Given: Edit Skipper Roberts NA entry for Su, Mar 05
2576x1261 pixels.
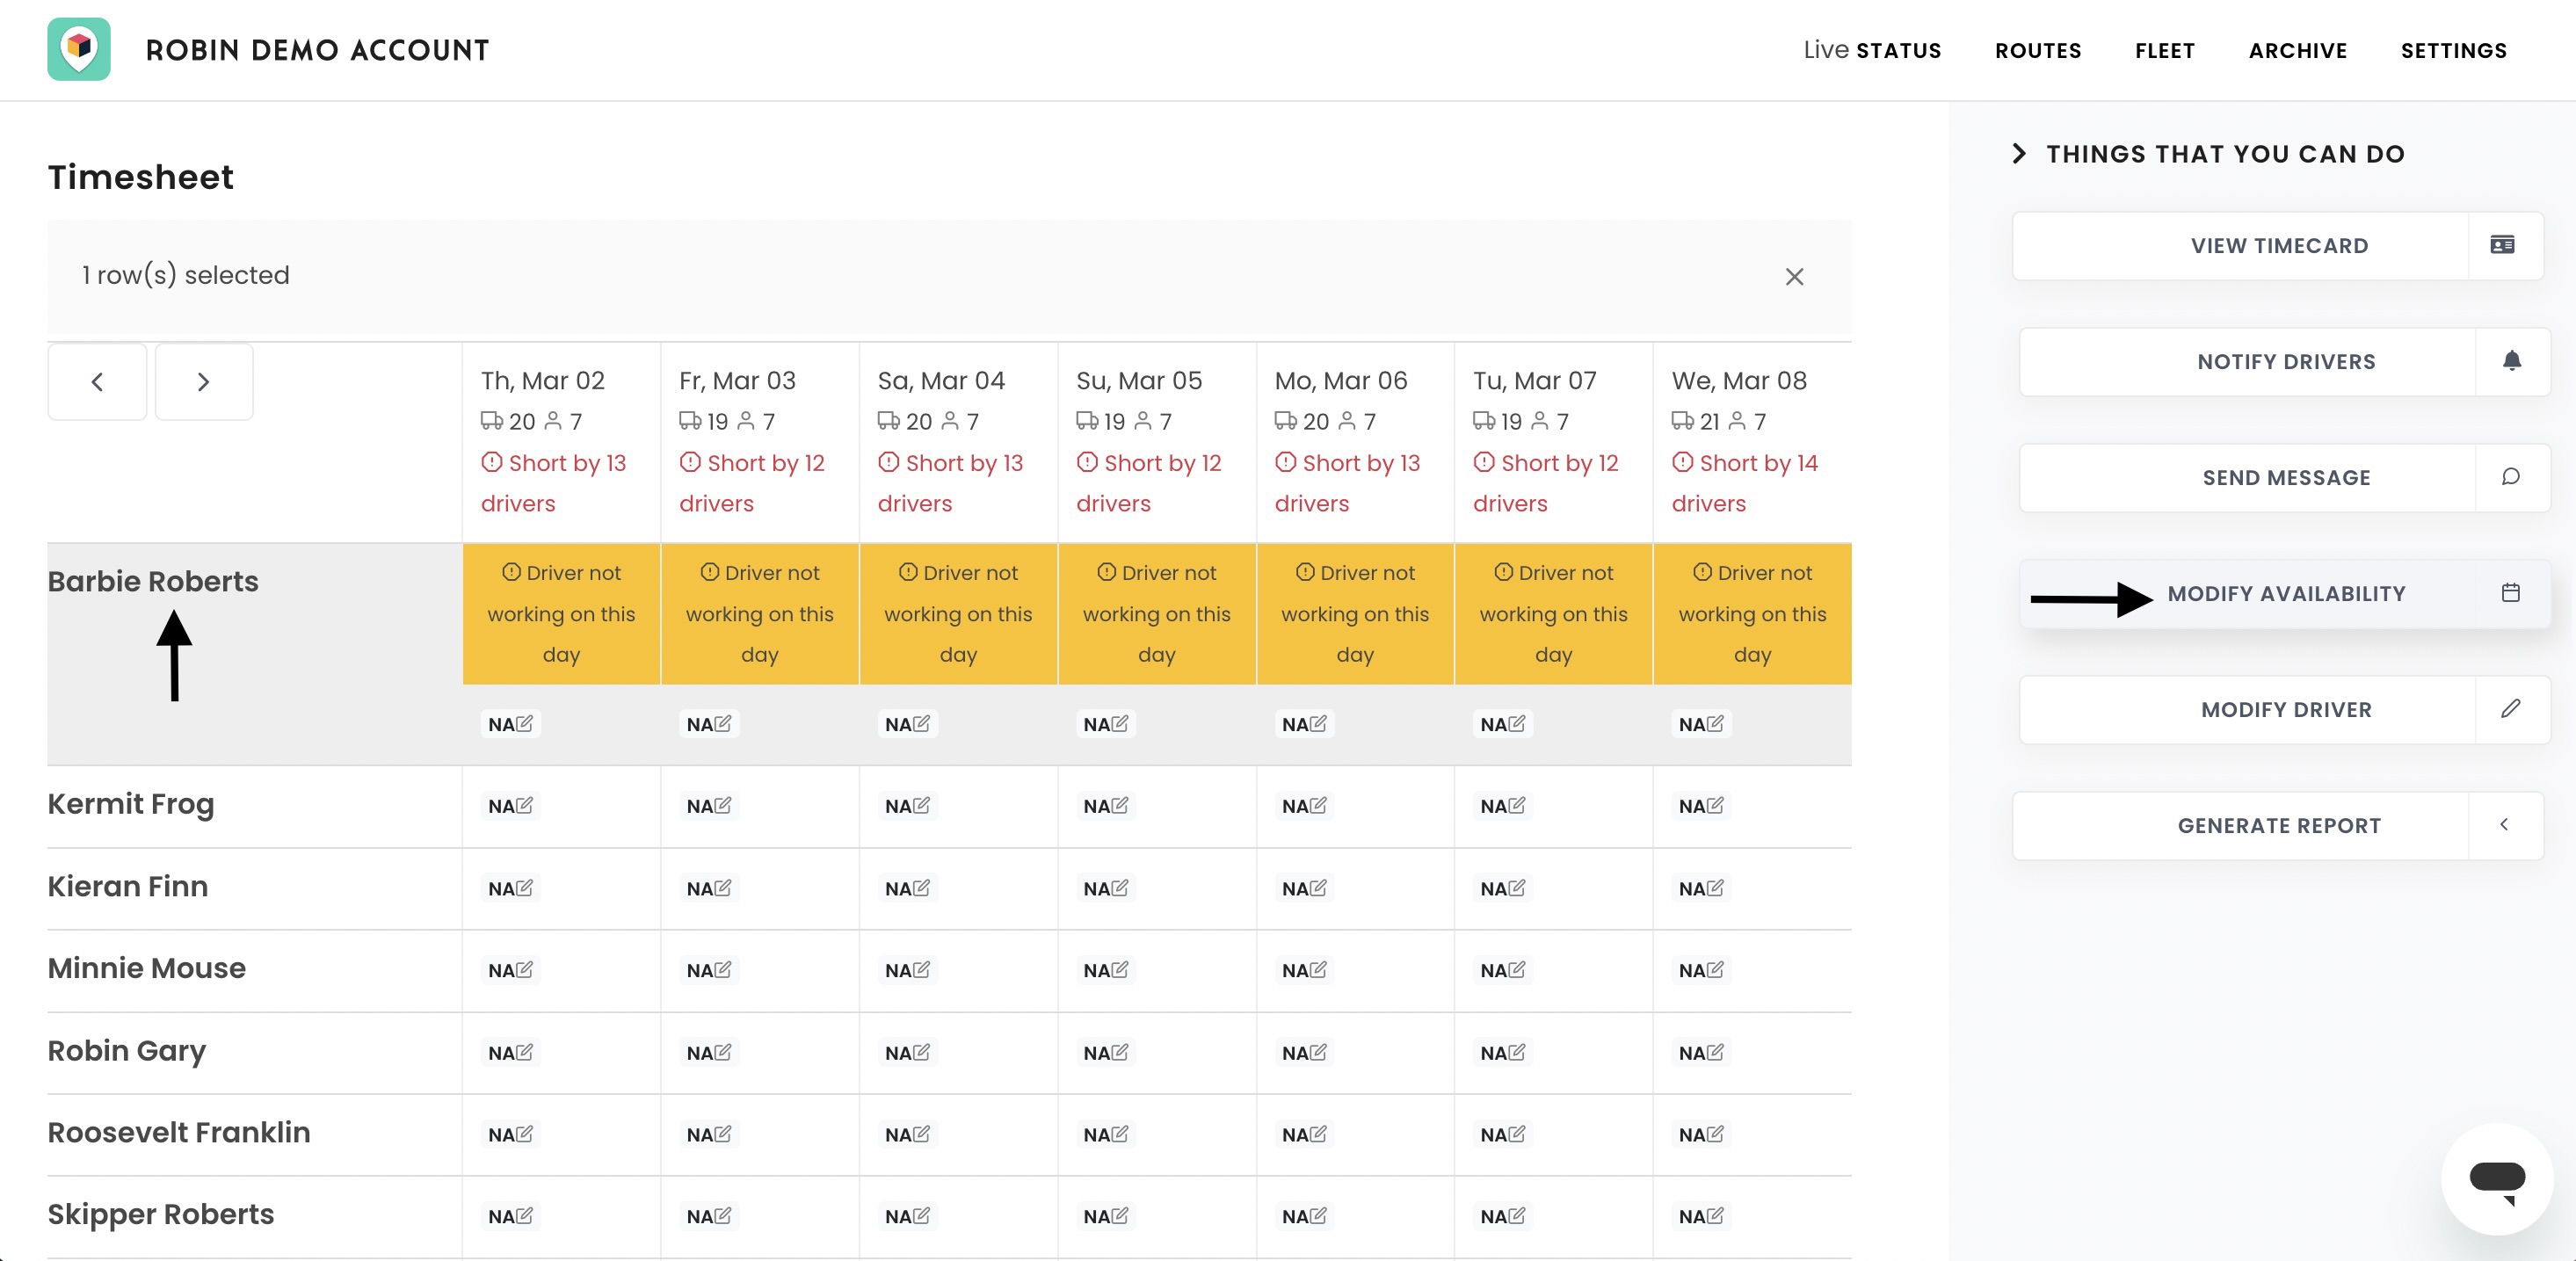Looking at the screenshot, I should coord(1106,1217).
